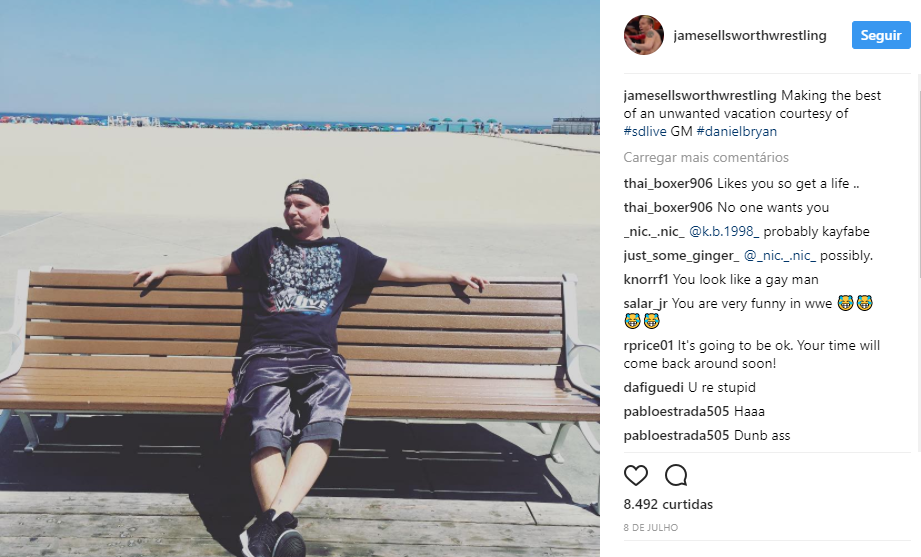Open the 8 DE JULHO post date link
This screenshot has height=557, width=921.
[x=651, y=528]
